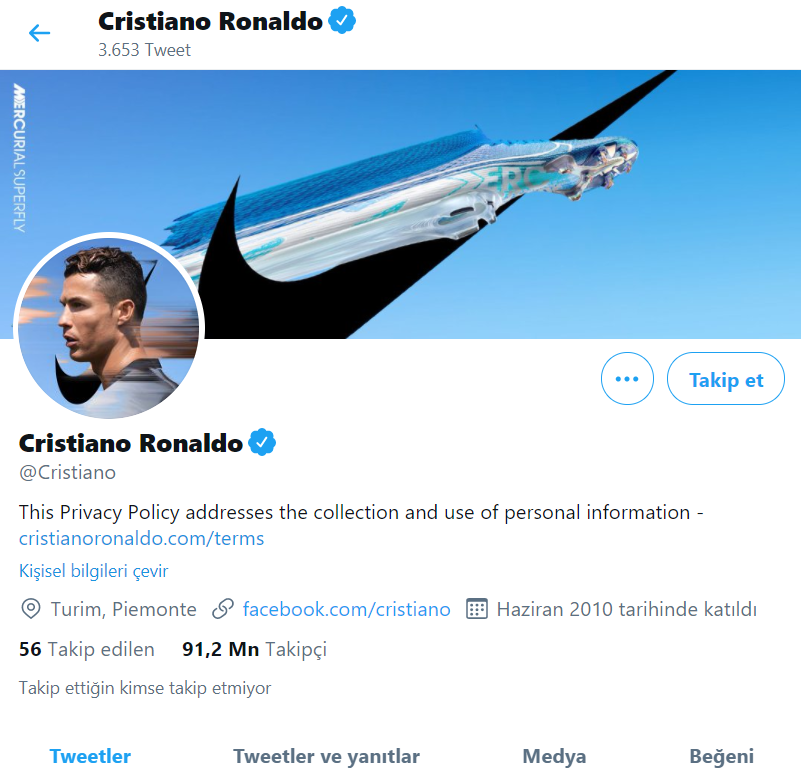
Task: Visit the facebook.com/cristiano profile link
Action: (346, 608)
